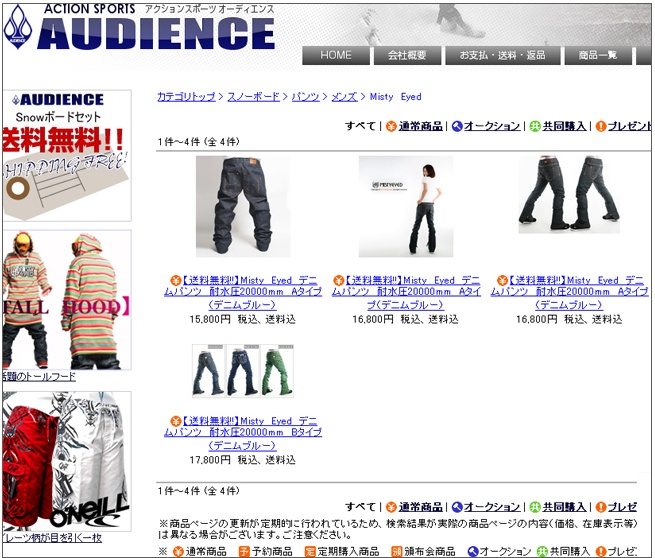Click legend オークション gavel icon
Screen dimensions: 655x558
473,551
